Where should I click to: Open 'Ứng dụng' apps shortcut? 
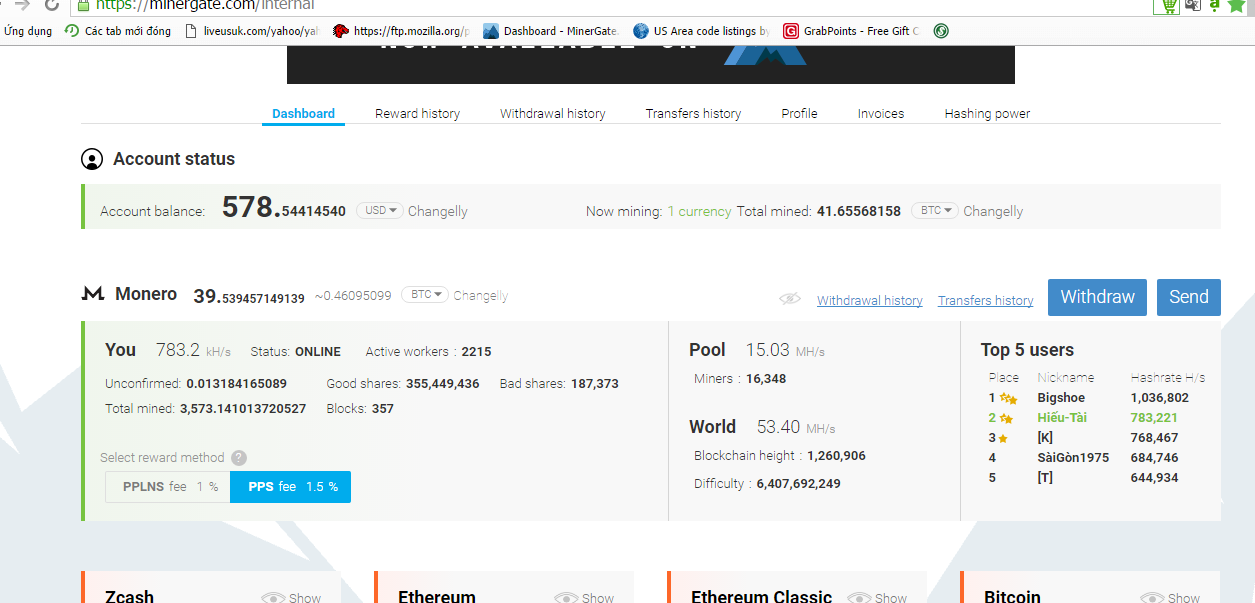[27, 31]
